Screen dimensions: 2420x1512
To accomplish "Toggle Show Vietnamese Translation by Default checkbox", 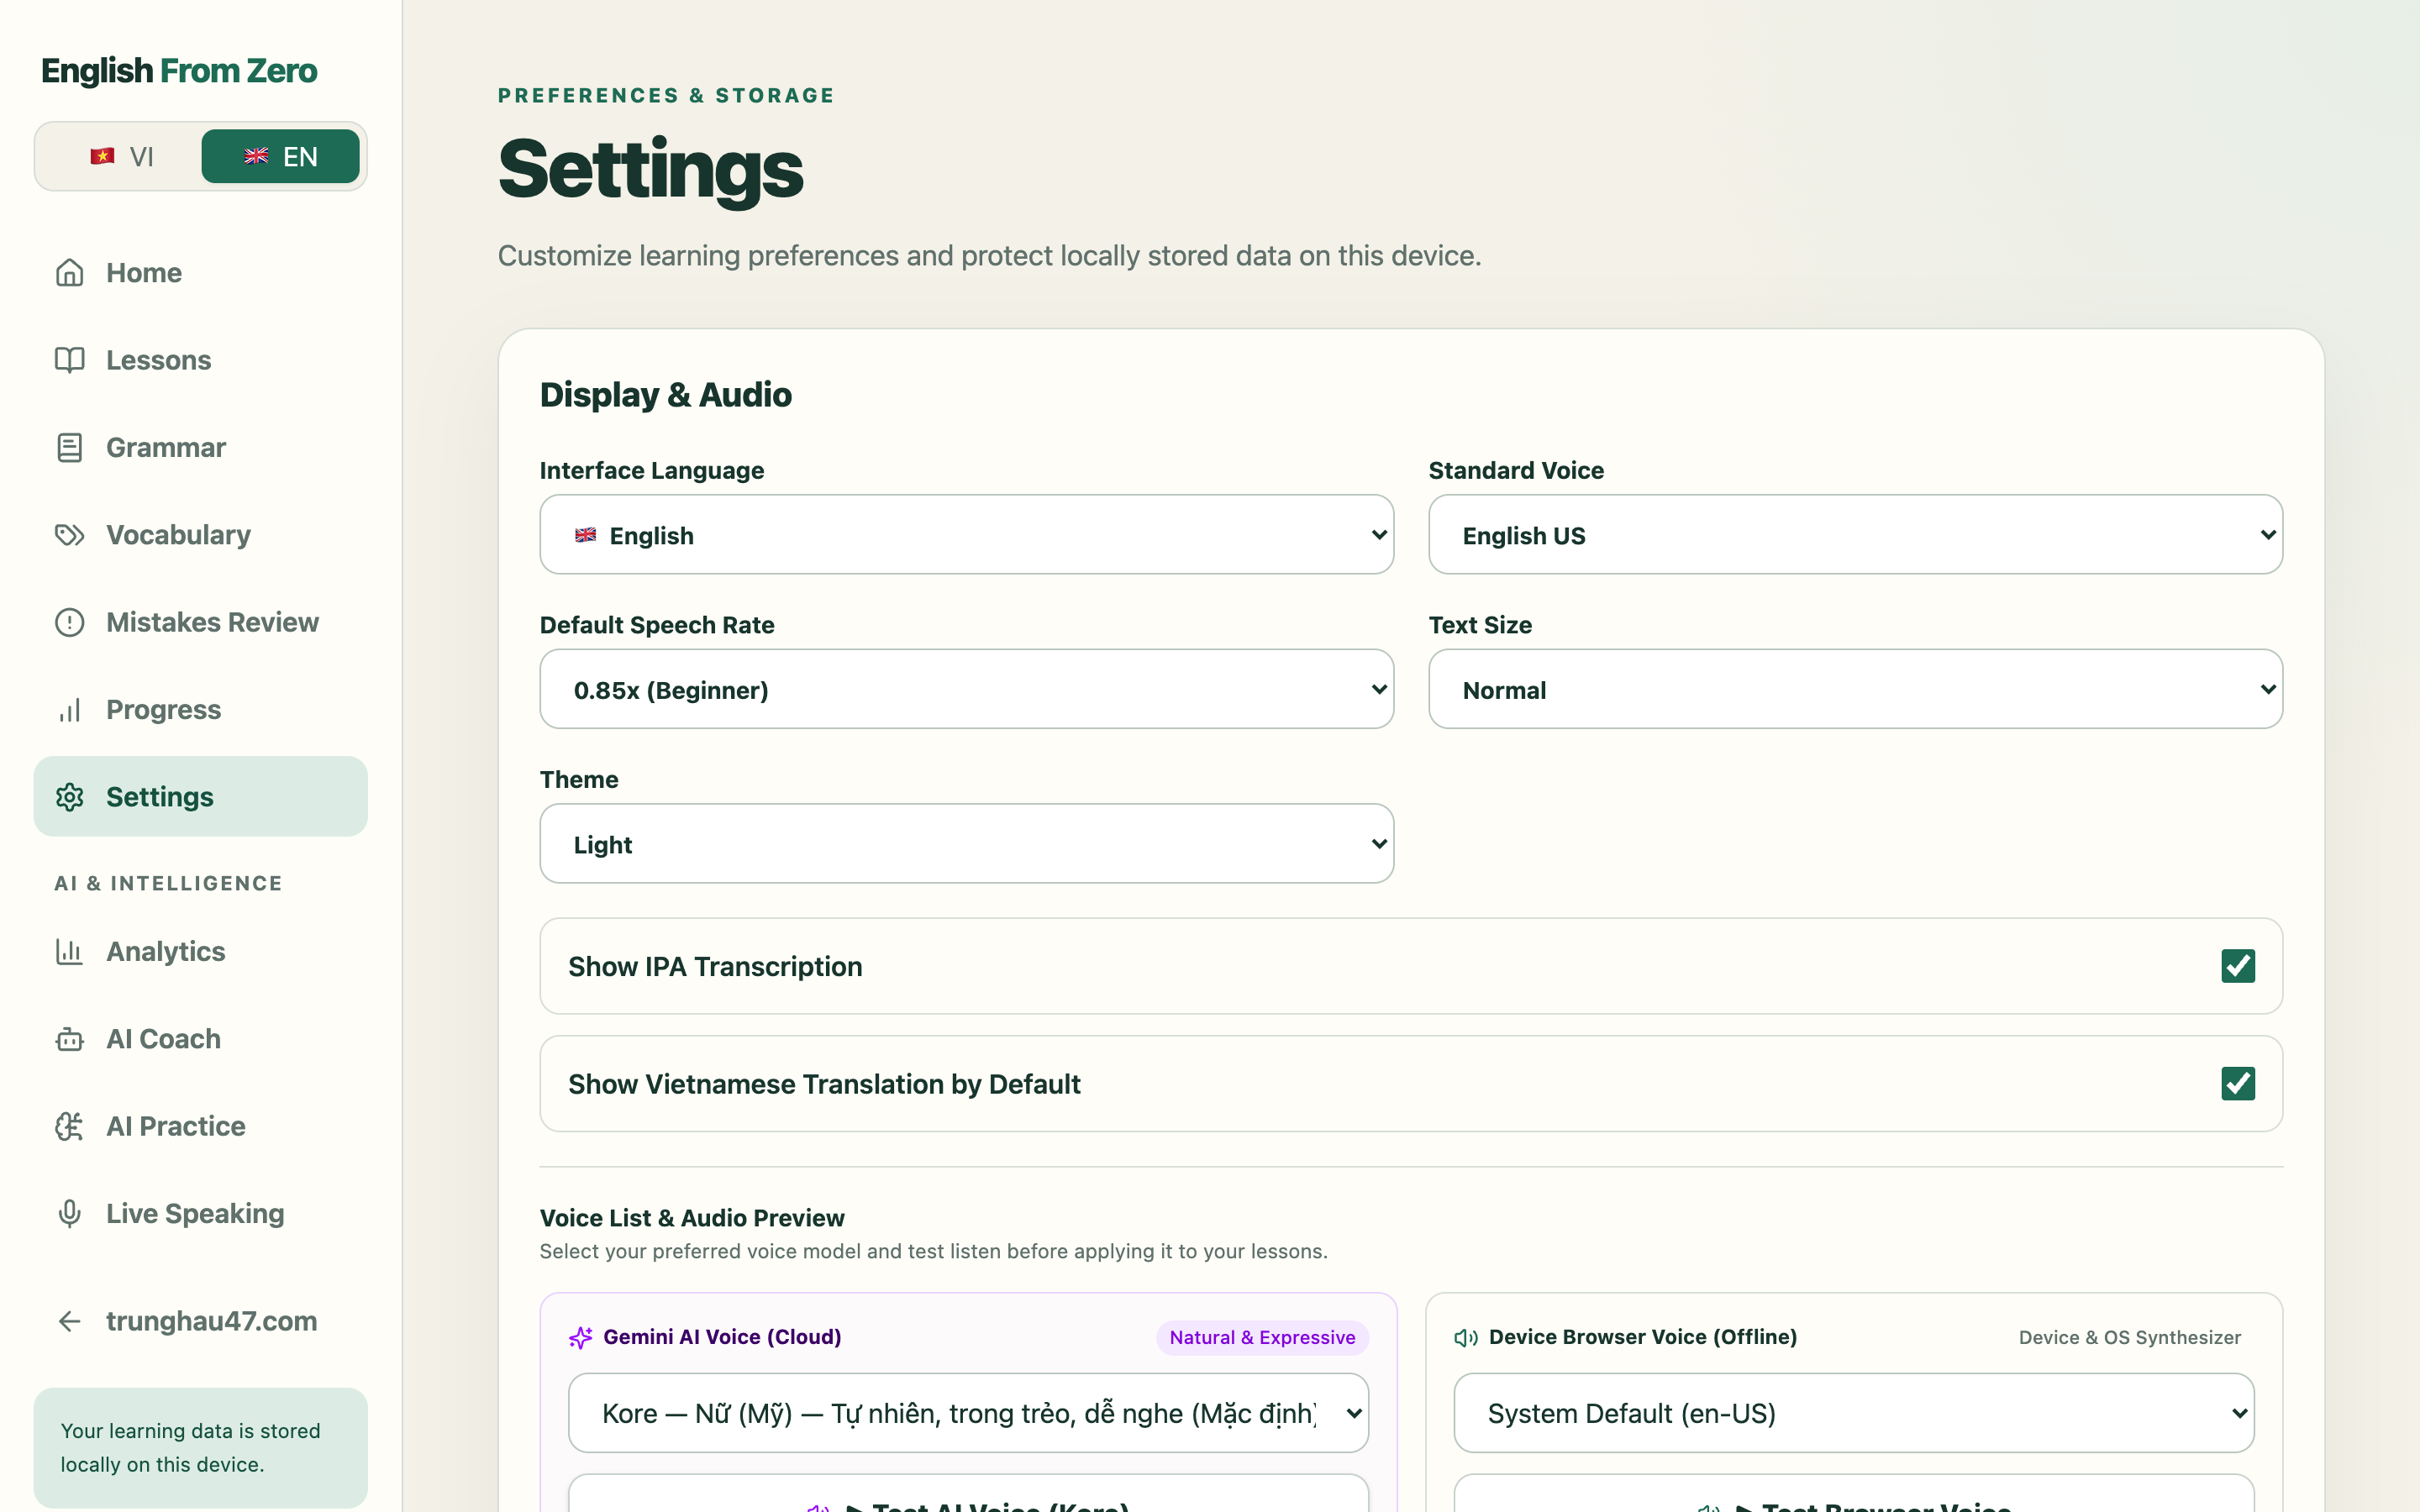I will [2238, 1083].
